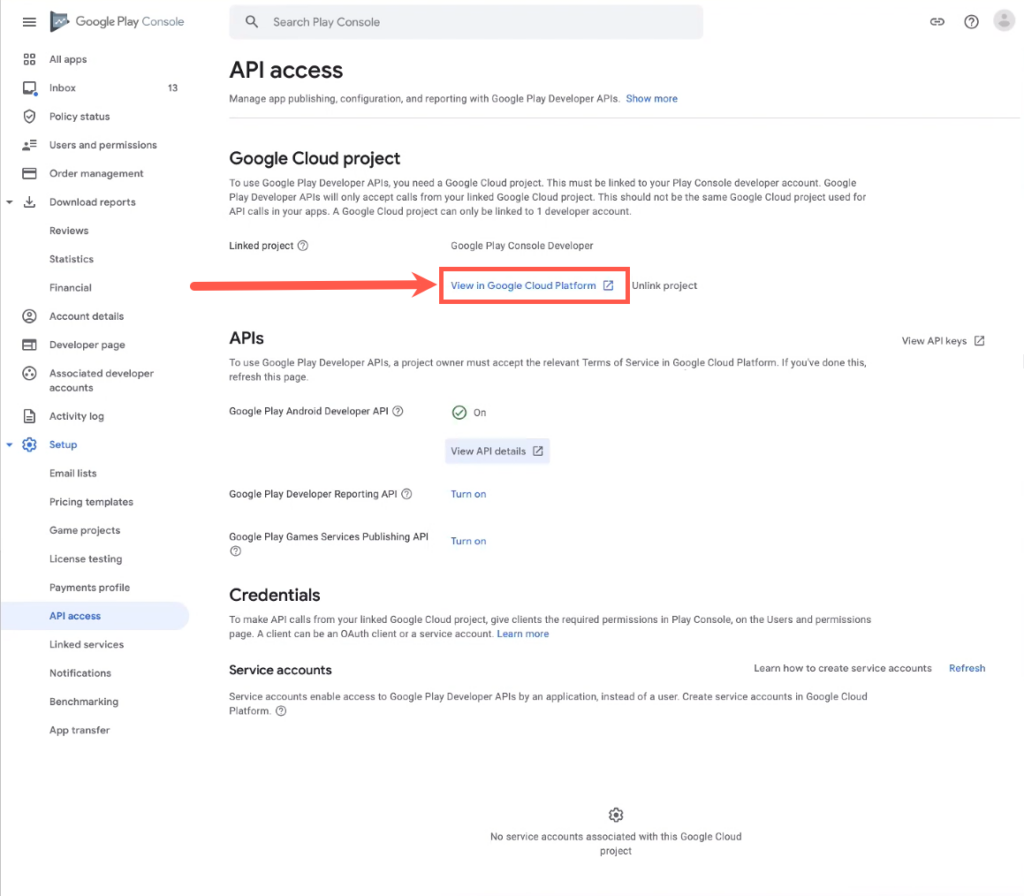Open the All apps grid icon
This screenshot has height=896, width=1024.
(30, 59)
